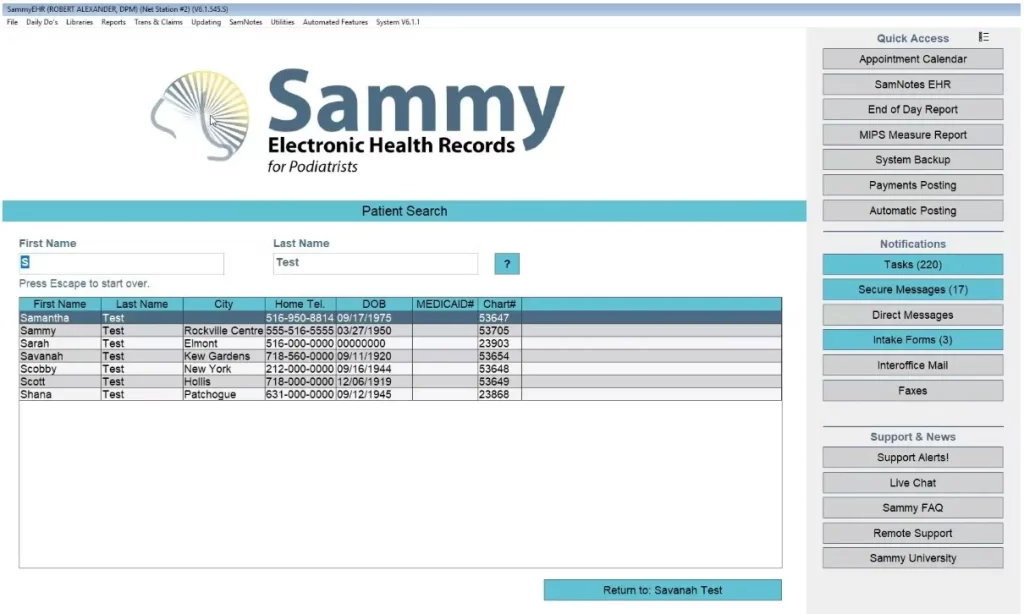Click inside the Last Name field
The width and height of the screenshot is (1024, 614).
(x=375, y=263)
